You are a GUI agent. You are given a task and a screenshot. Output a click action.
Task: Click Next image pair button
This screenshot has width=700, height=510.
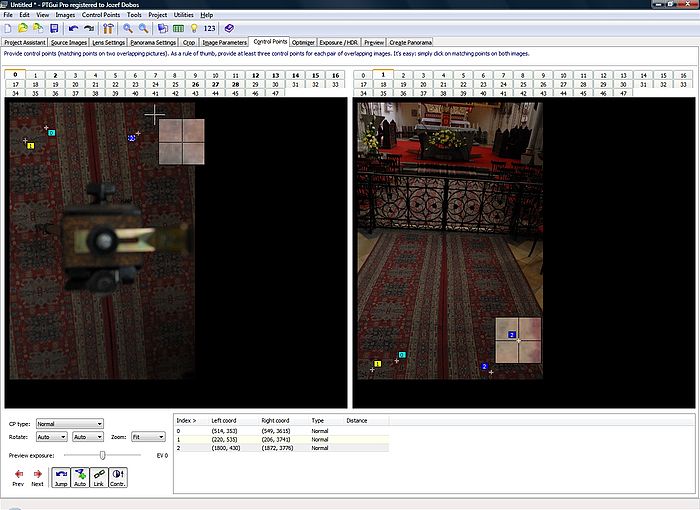[37, 474]
